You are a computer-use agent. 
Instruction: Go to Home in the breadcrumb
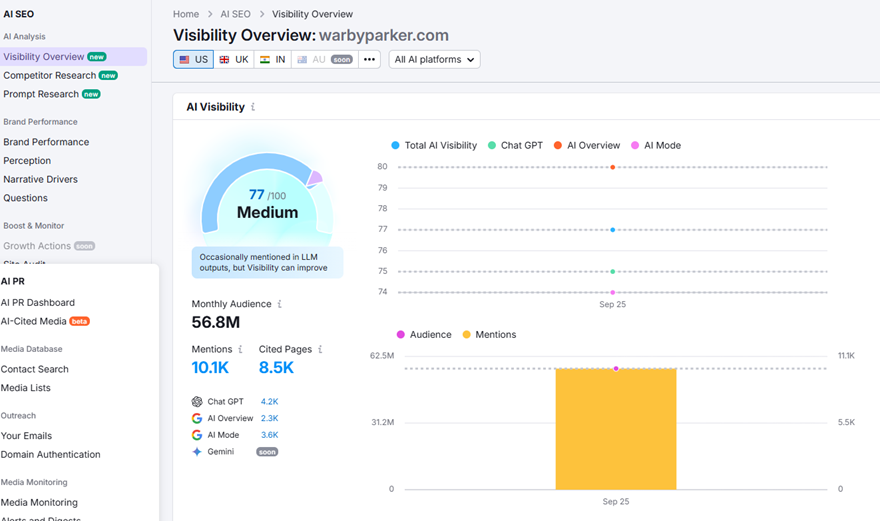tap(186, 14)
